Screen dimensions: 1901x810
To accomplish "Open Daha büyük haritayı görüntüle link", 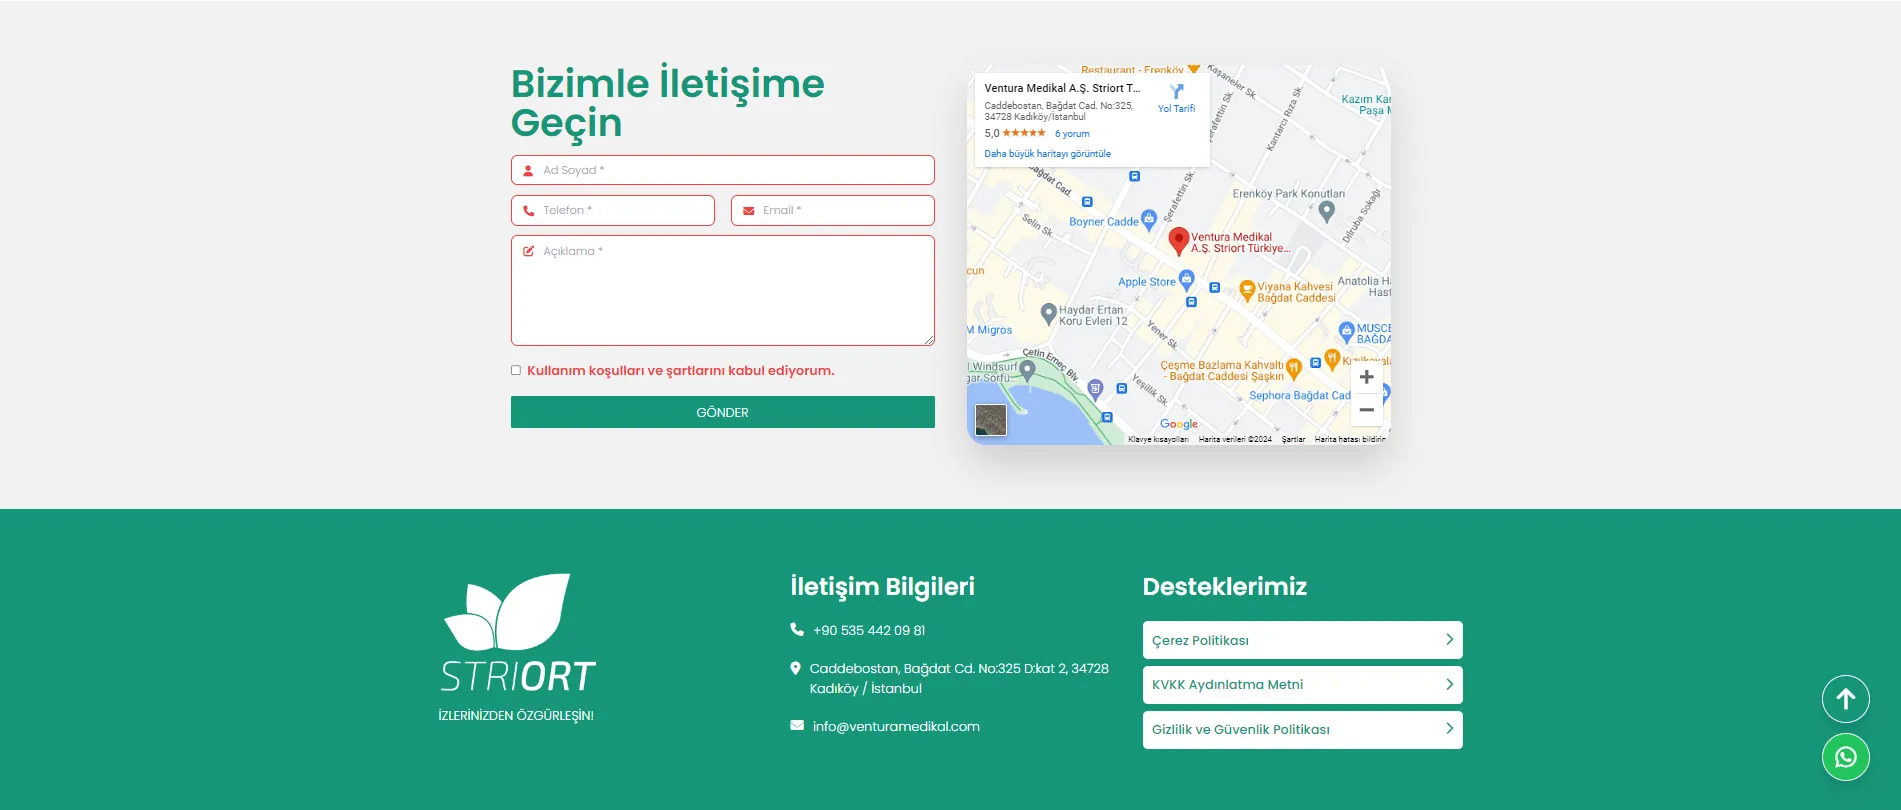I will click(1047, 154).
